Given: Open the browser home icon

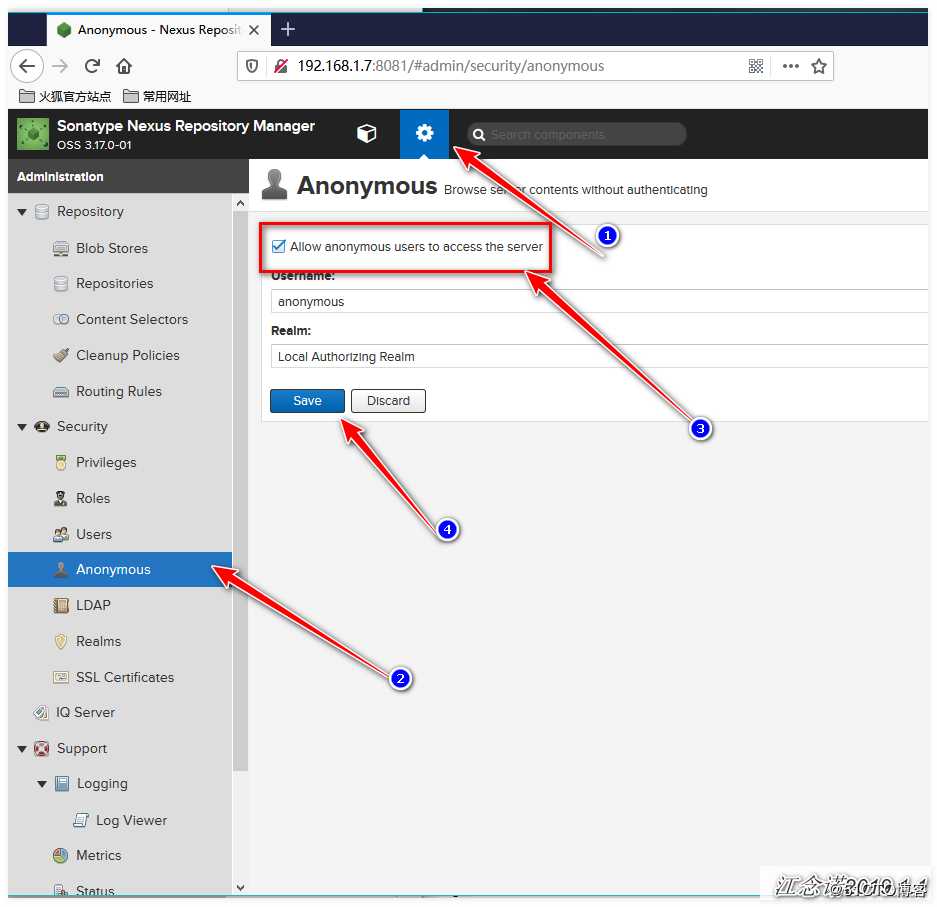Looking at the screenshot, I should pos(124,66).
